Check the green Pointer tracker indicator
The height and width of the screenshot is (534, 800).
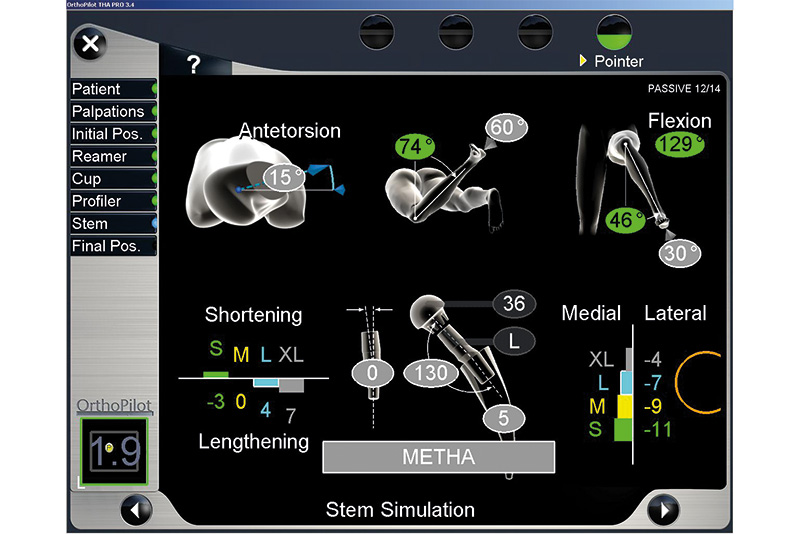(x=614, y=32)
